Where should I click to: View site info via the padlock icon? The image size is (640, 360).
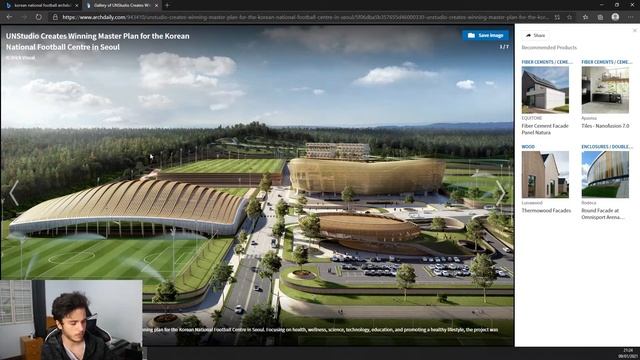coord(55,17)
